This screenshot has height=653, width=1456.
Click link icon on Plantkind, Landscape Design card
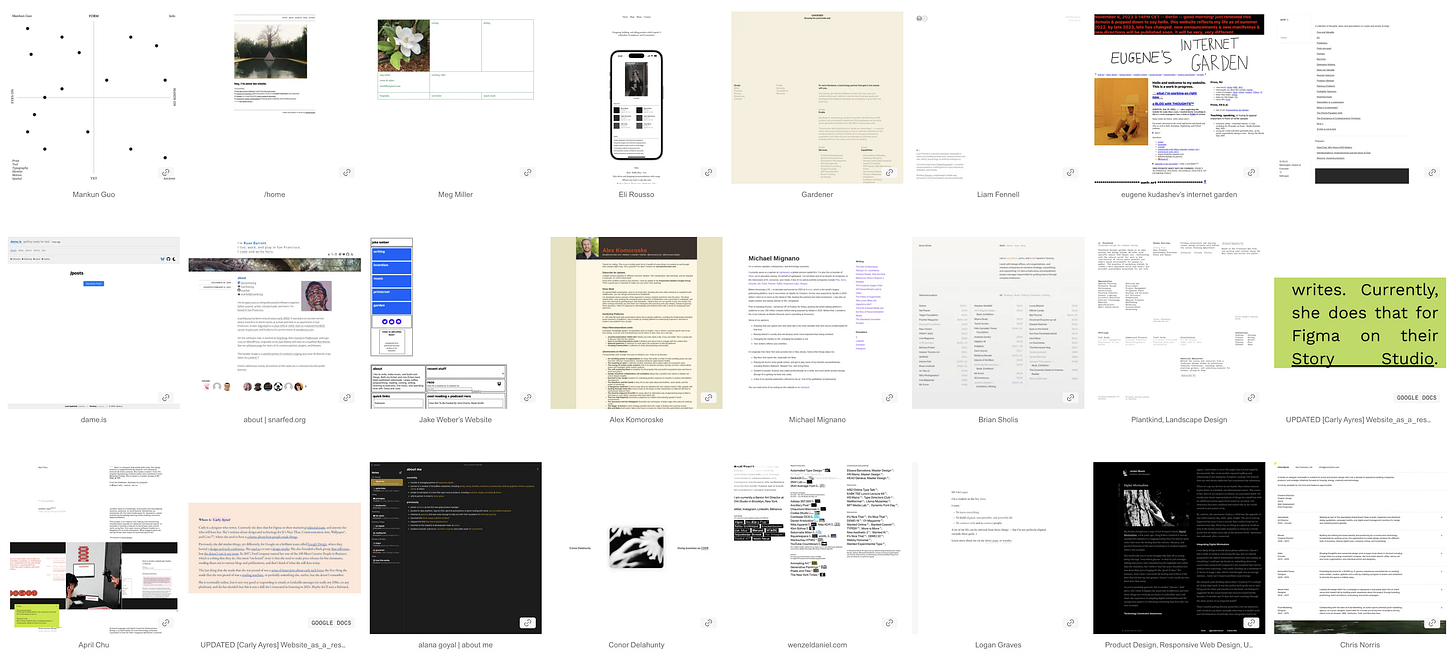point(1251,397)
